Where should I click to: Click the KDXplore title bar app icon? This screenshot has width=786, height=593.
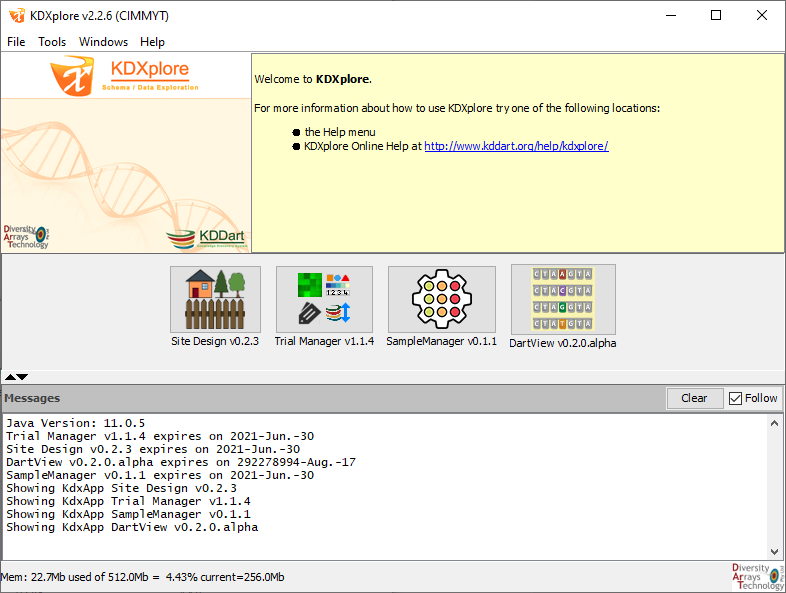click(x=17, y=16)
